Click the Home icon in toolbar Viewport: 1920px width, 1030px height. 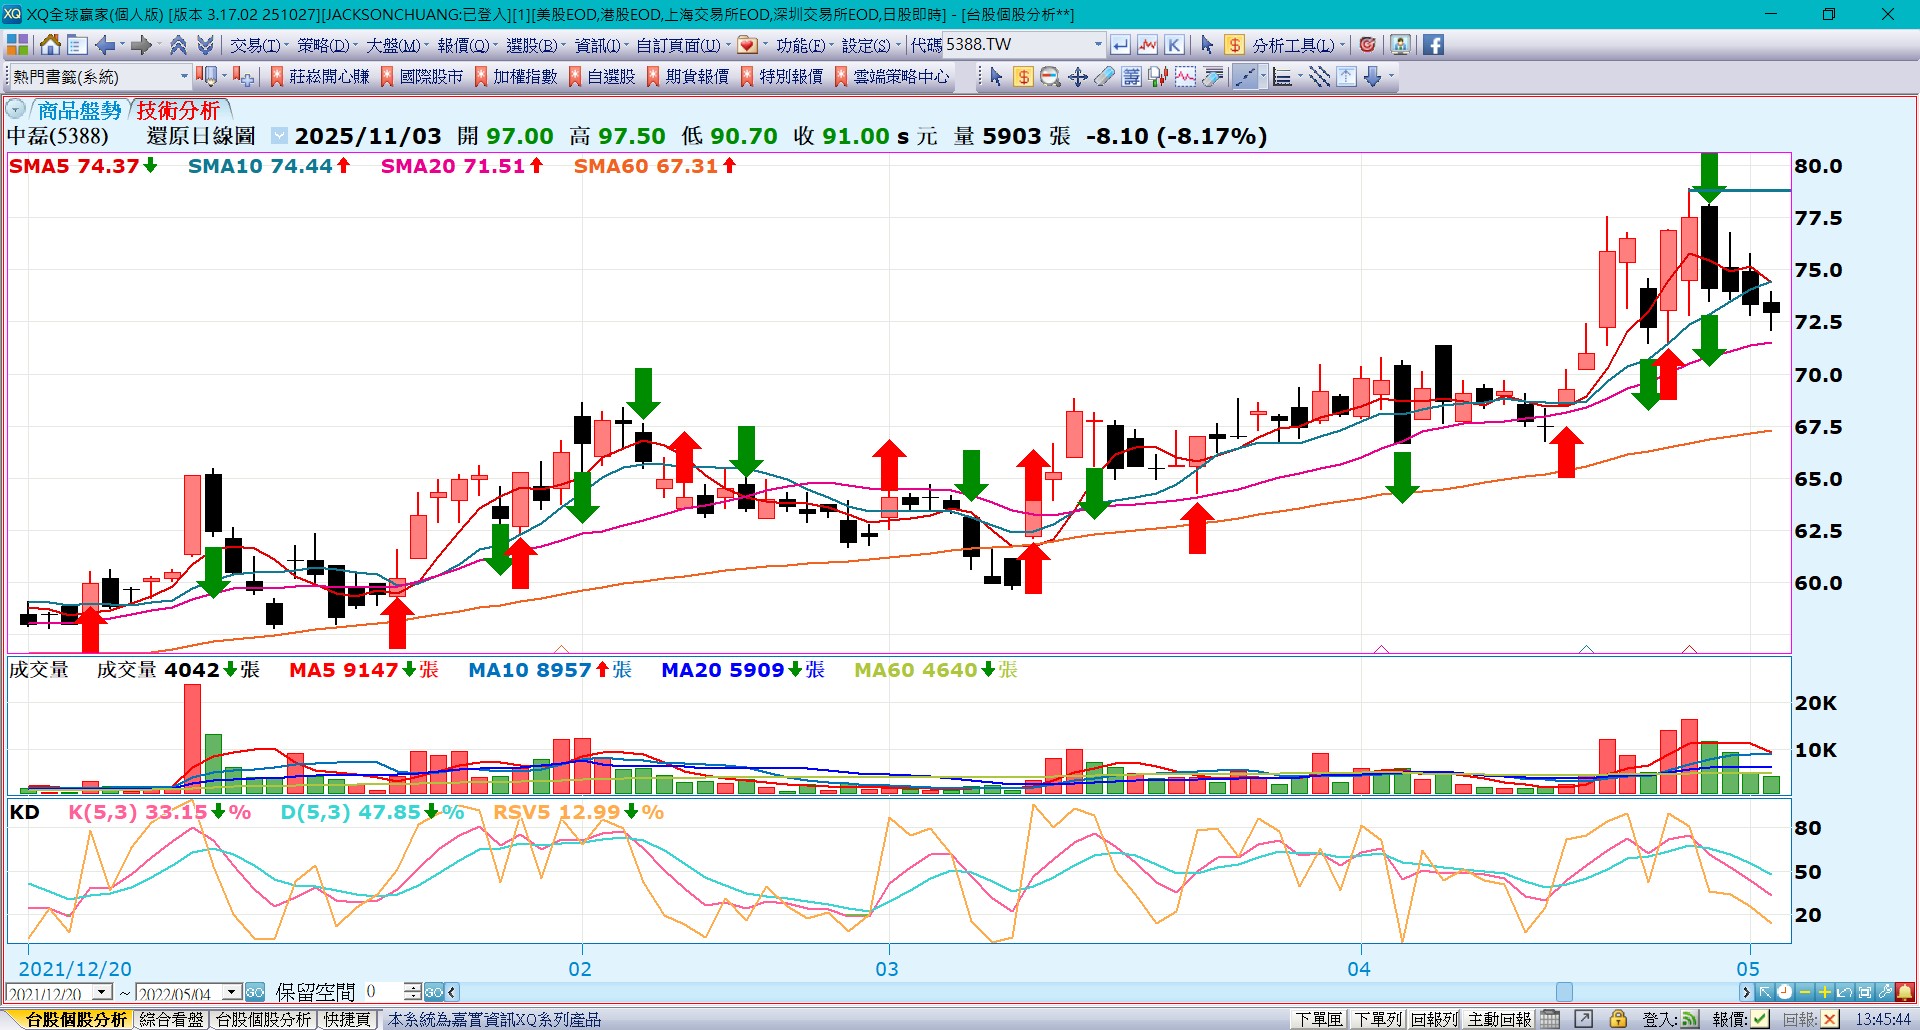50,45
